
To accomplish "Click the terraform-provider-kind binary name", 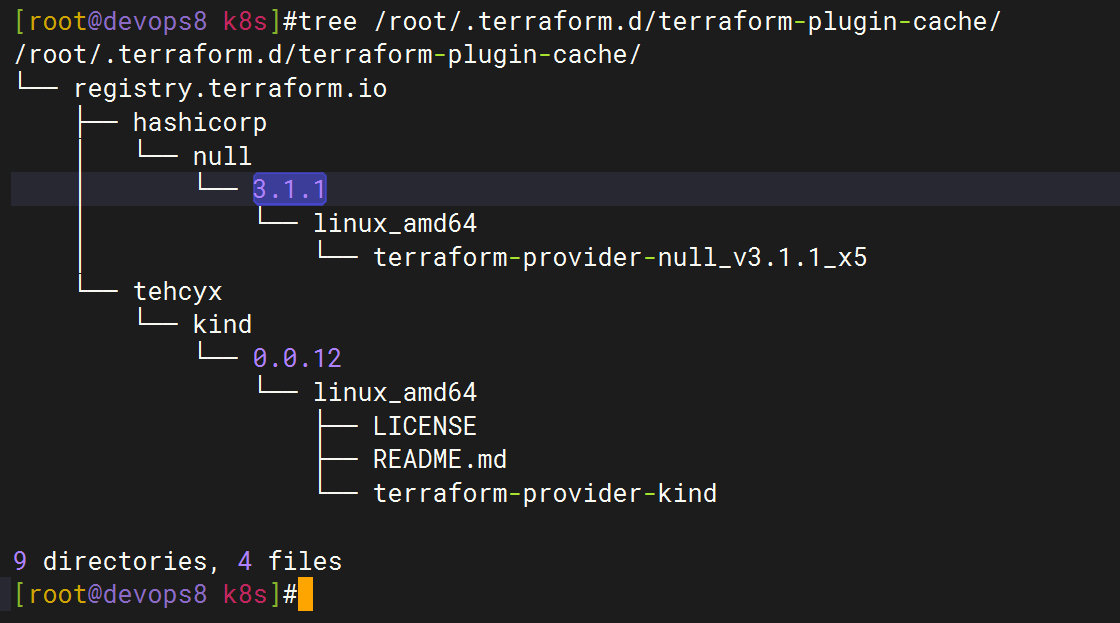I will (x=545, y=493).
